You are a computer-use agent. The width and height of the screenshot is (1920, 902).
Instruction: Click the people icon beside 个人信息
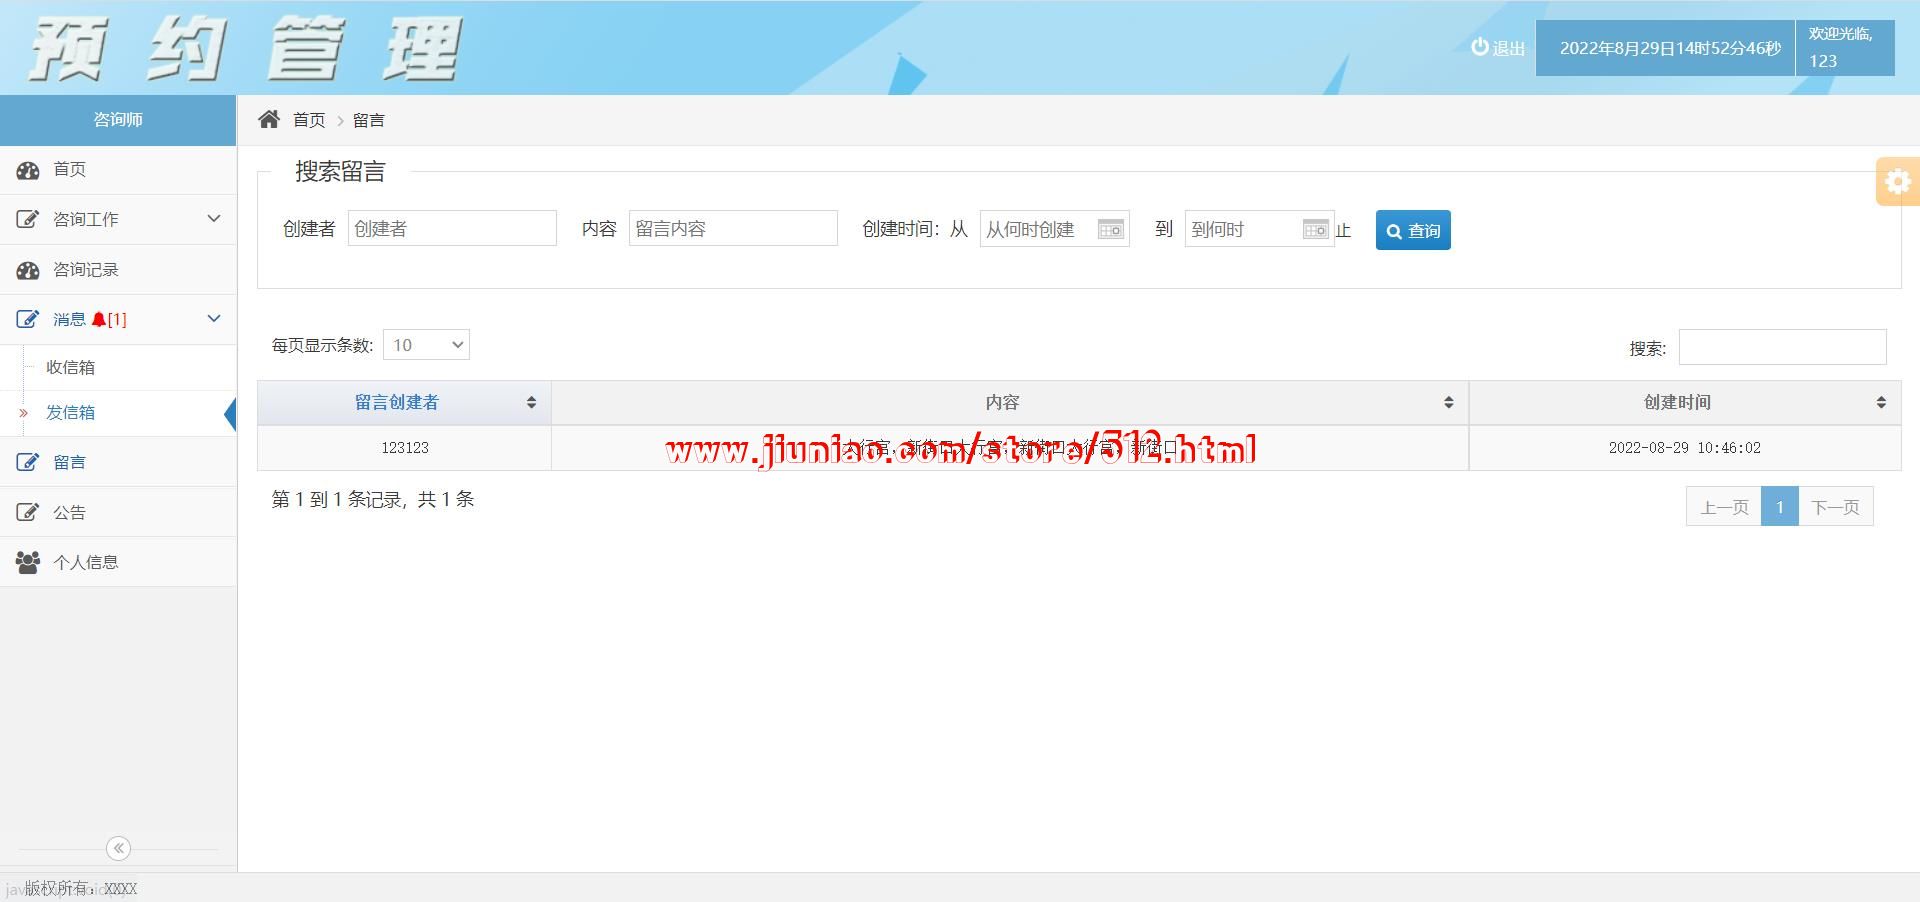click(28, 562)
